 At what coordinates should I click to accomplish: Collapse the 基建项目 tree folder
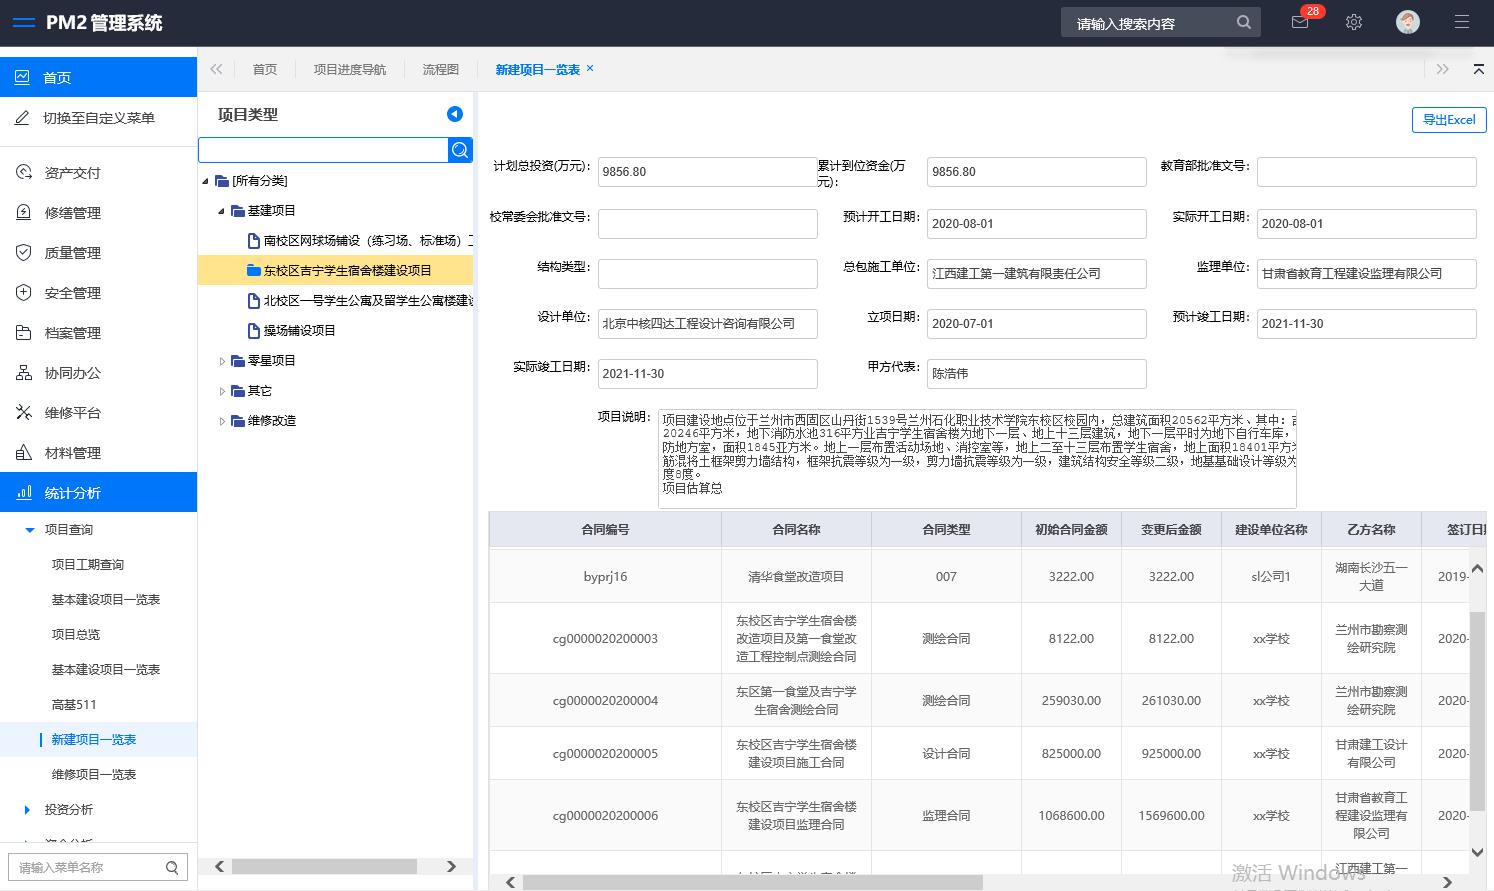click(x=222, y=211)
